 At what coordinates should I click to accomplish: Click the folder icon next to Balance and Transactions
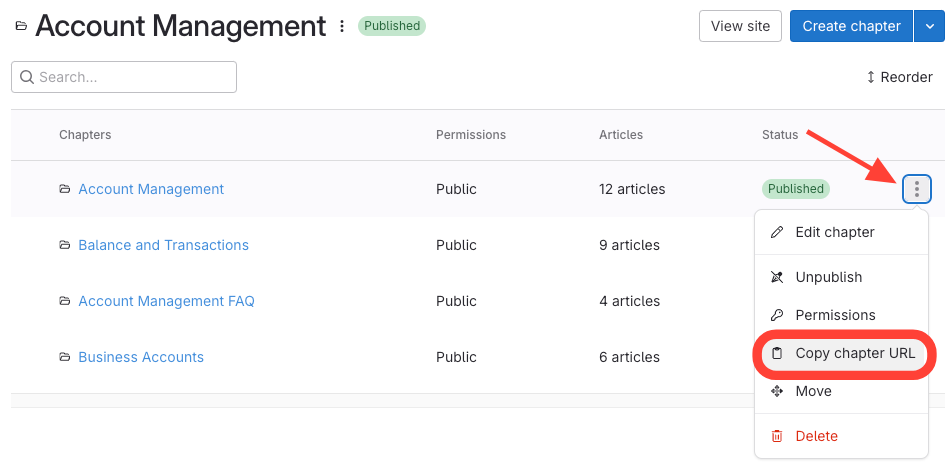[x=65, y=245]
